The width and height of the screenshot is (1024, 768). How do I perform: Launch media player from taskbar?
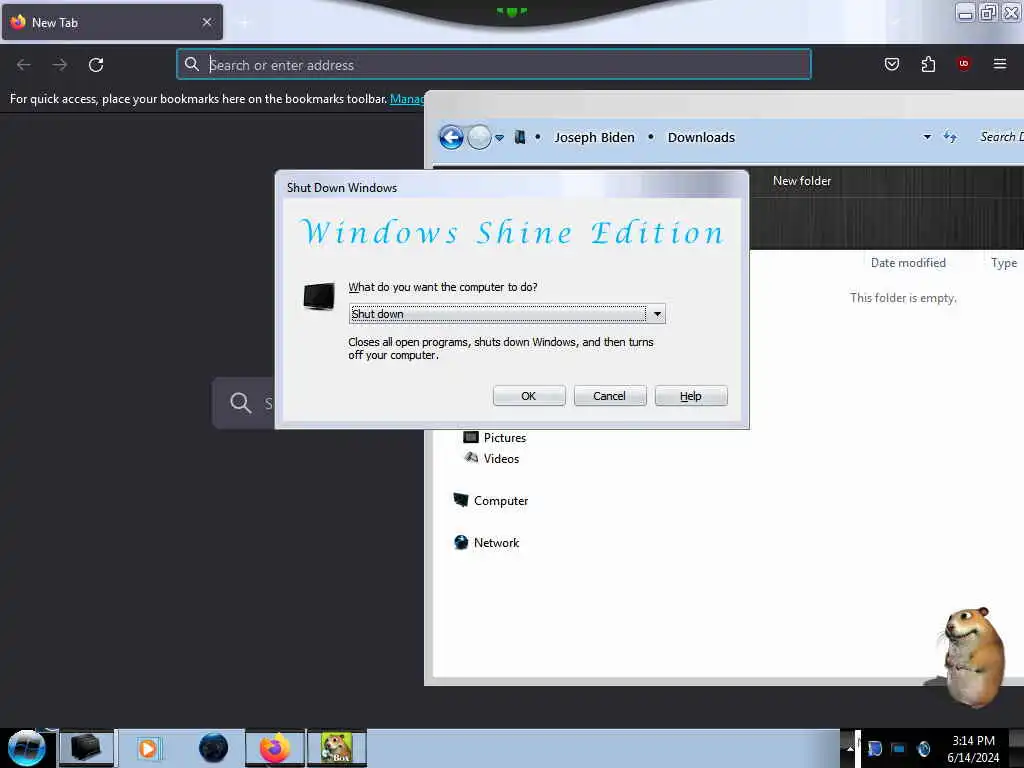click(x=148, y=748)
